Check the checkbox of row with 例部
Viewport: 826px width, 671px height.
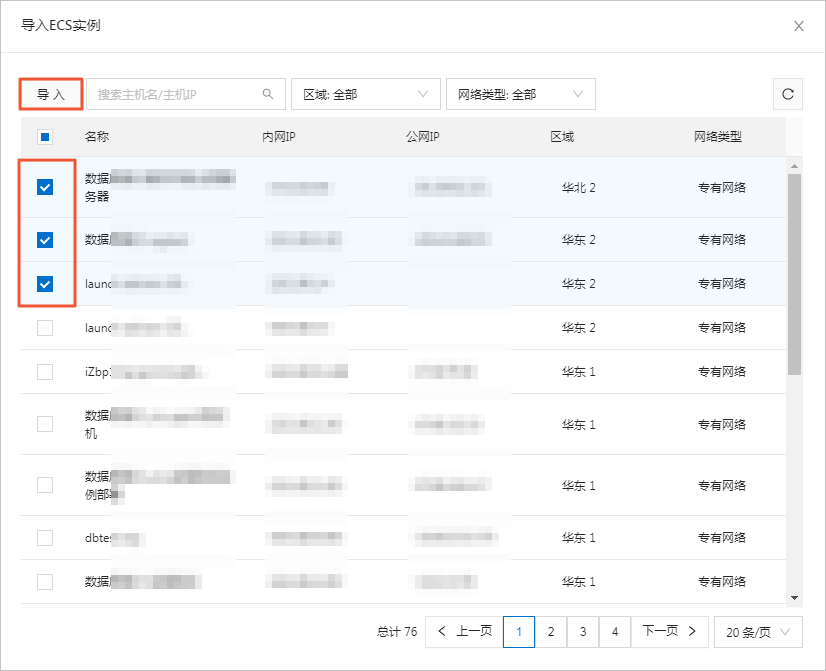pos(45,485)
